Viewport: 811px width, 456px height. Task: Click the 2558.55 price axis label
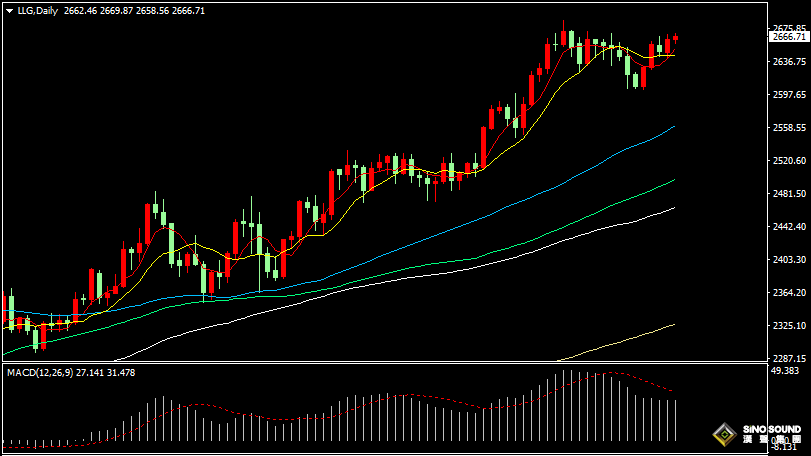tap(789, 128)
